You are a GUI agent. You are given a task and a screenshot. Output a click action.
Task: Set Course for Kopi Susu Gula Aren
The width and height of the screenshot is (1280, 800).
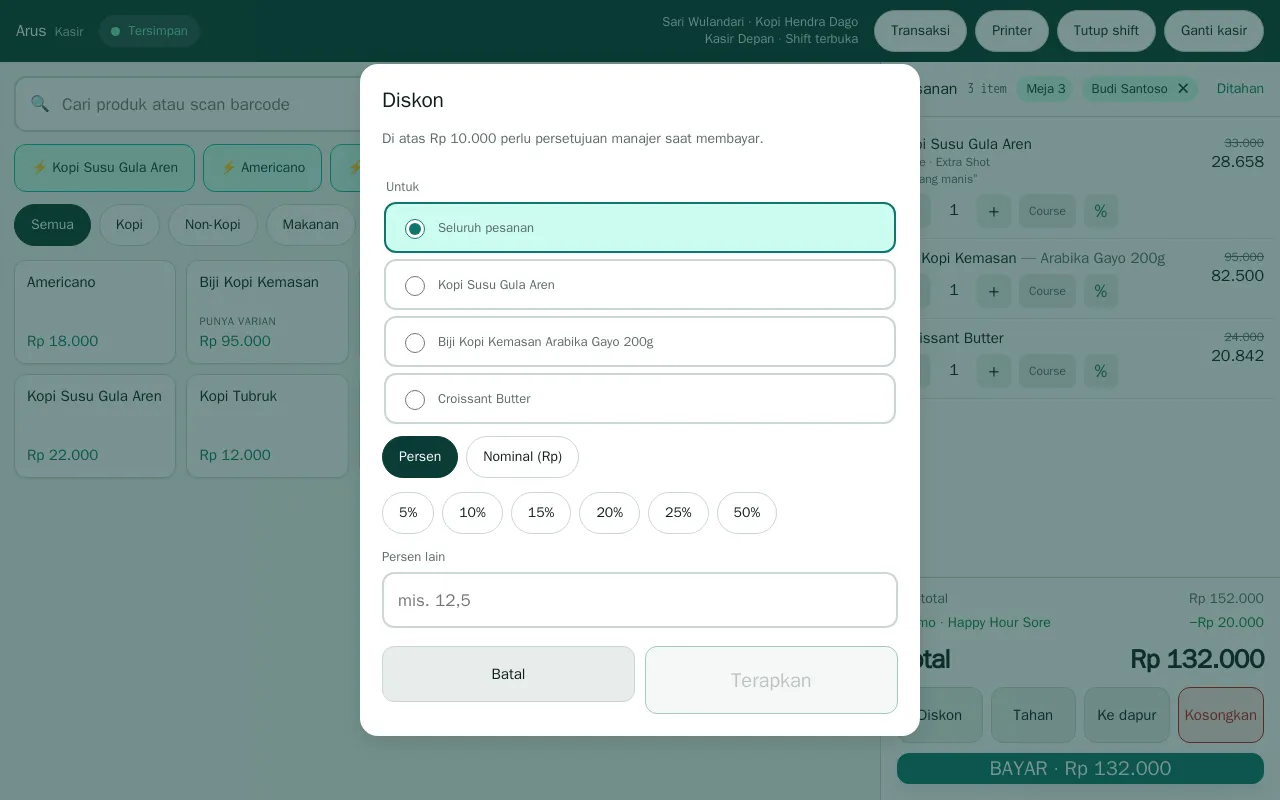[1047, 211]
